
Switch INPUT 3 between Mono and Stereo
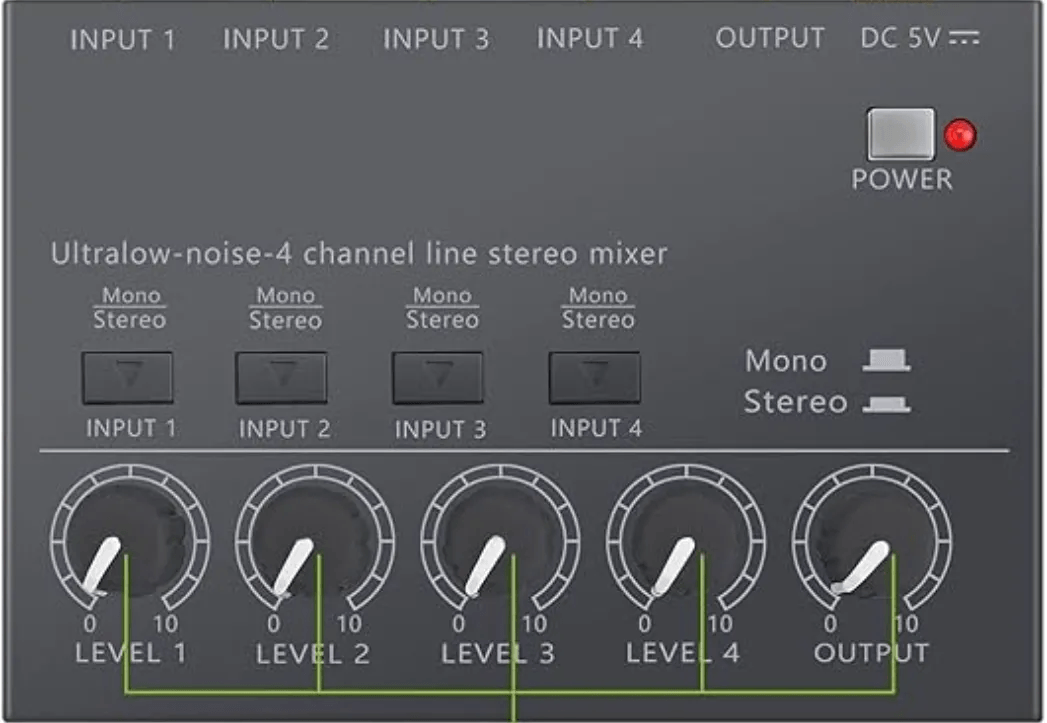[x=437, y=377]
